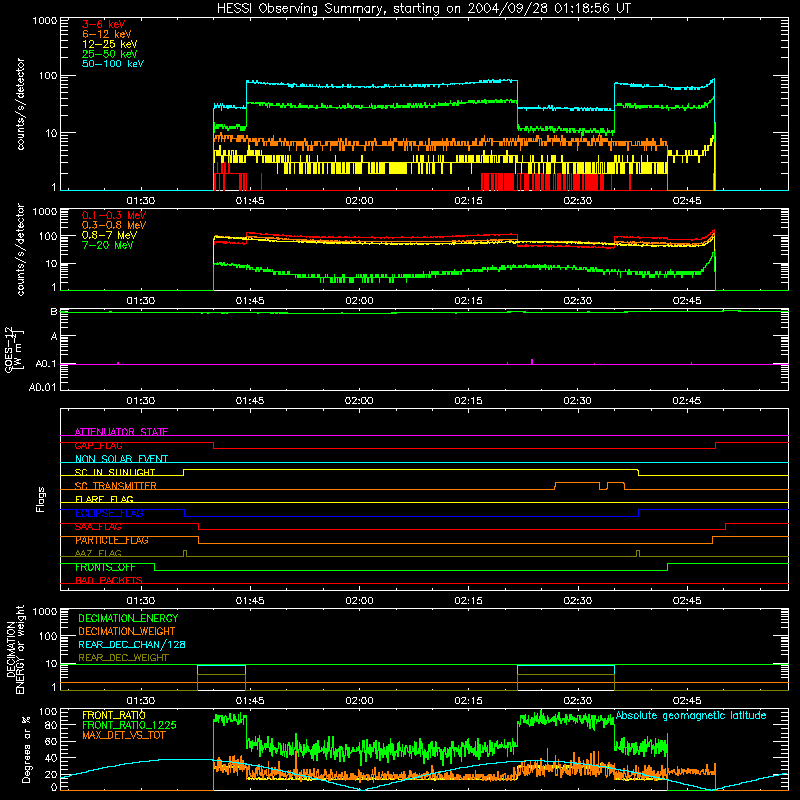
Task: Click the HESSI Observing Summary title text
Action: [x=424, y=9]
